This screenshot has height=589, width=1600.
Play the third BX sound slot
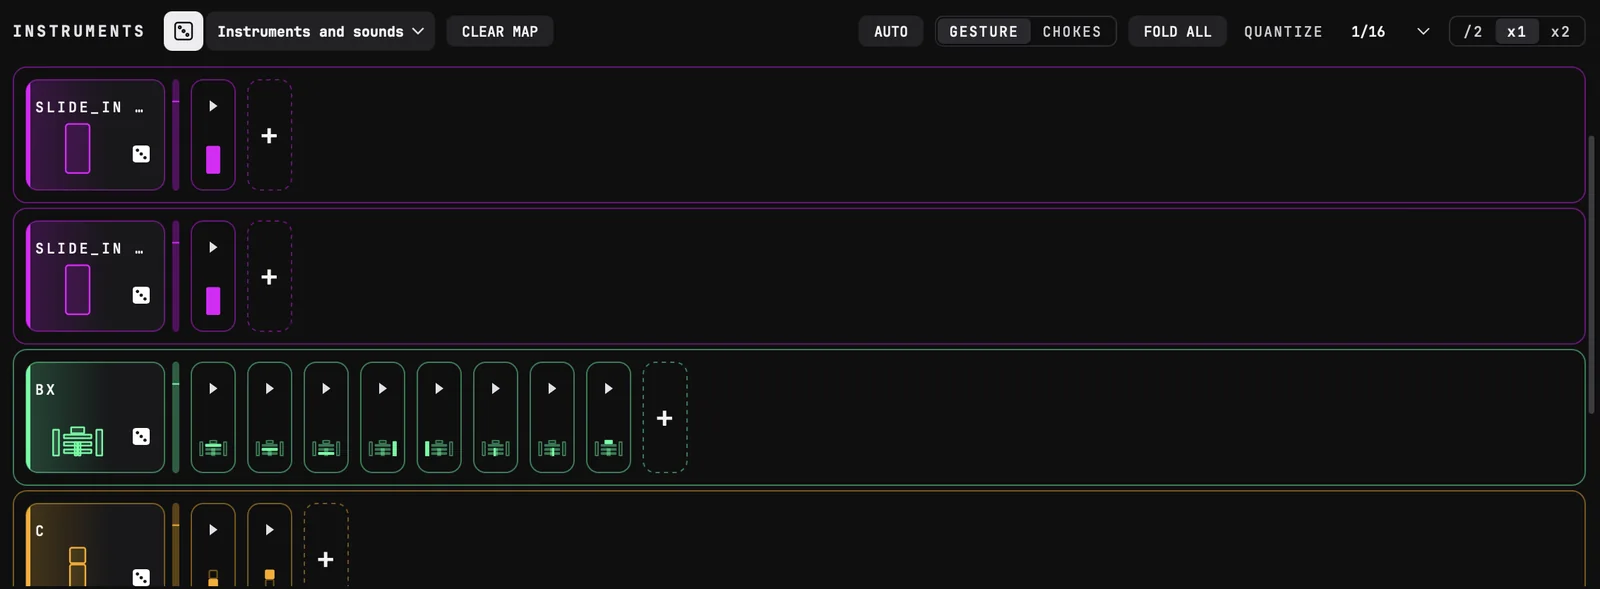(x=326, y=389)
